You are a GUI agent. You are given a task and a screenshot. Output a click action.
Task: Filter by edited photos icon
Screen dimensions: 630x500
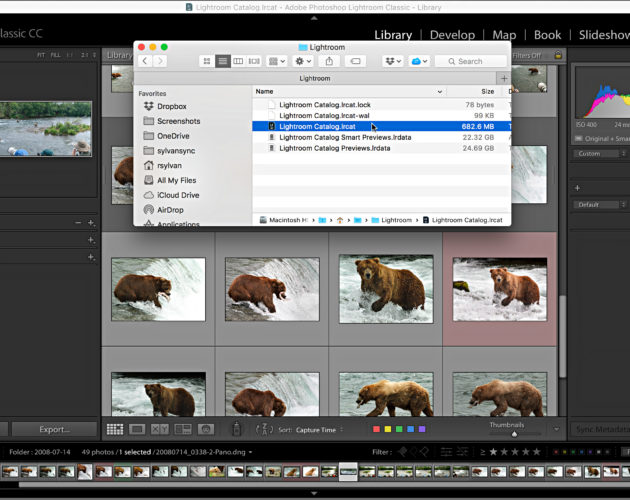point(446,452)
